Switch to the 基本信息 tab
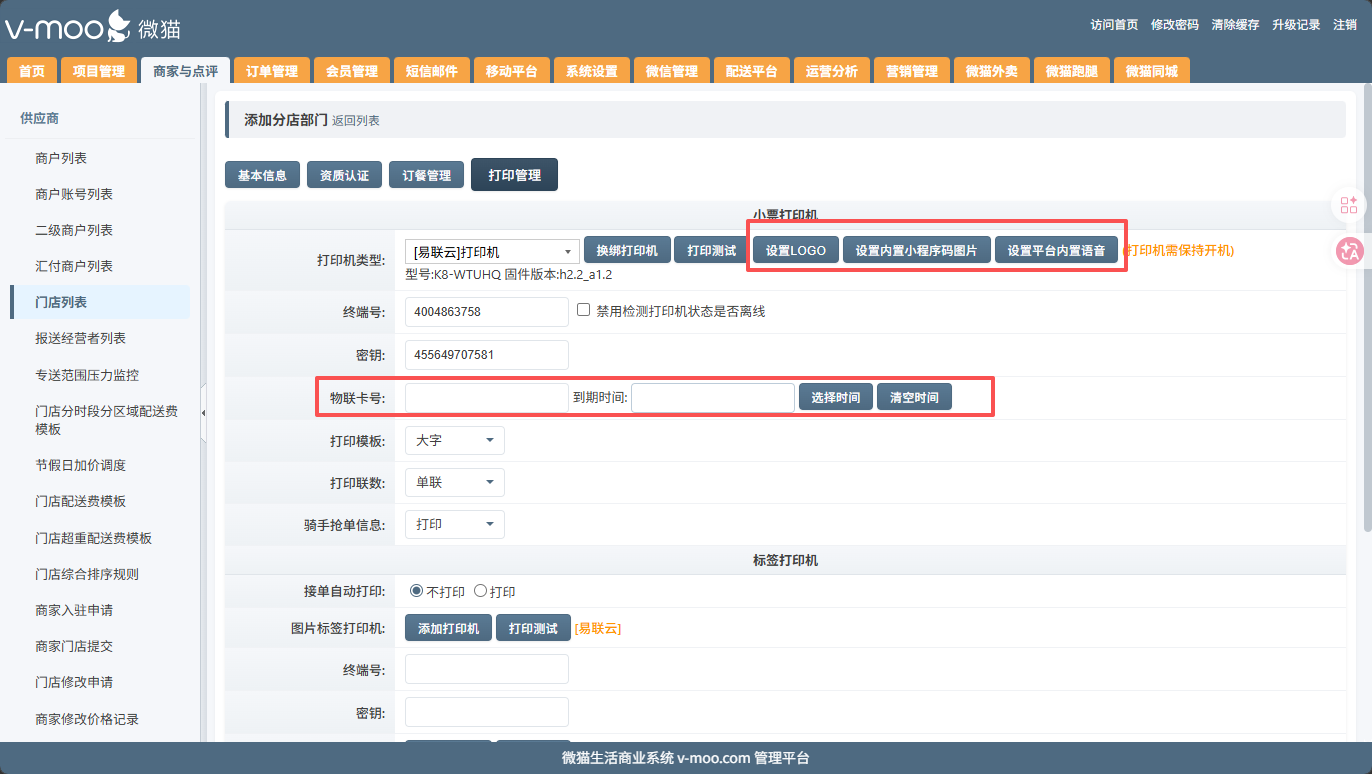Image resolution: width=1372 pixels, height=774 pixels. pyautogui.click(x=262, y=175)
